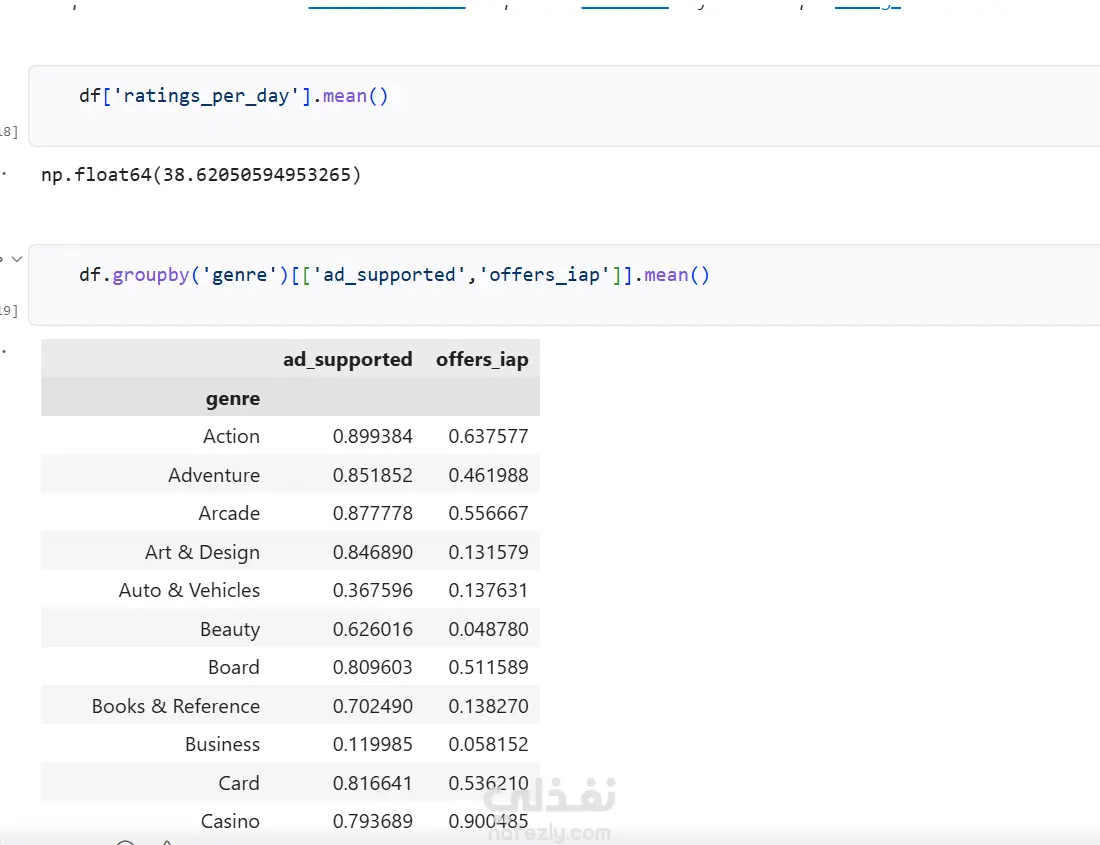The width and height of the screenshot is (1100, 845).
Task: Click the value 0.626016 for Beauty
Action: [x=373, y=629]
